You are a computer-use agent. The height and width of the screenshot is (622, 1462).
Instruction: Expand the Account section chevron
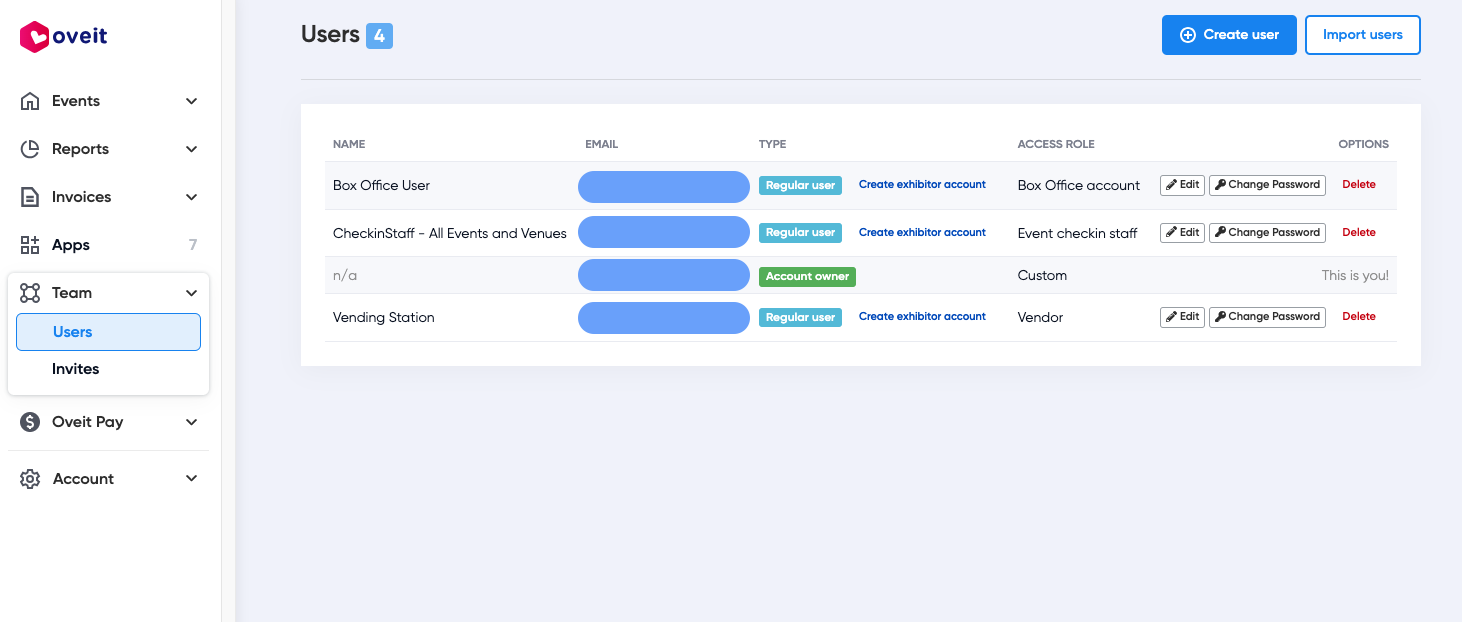click(x=192, y=479)
